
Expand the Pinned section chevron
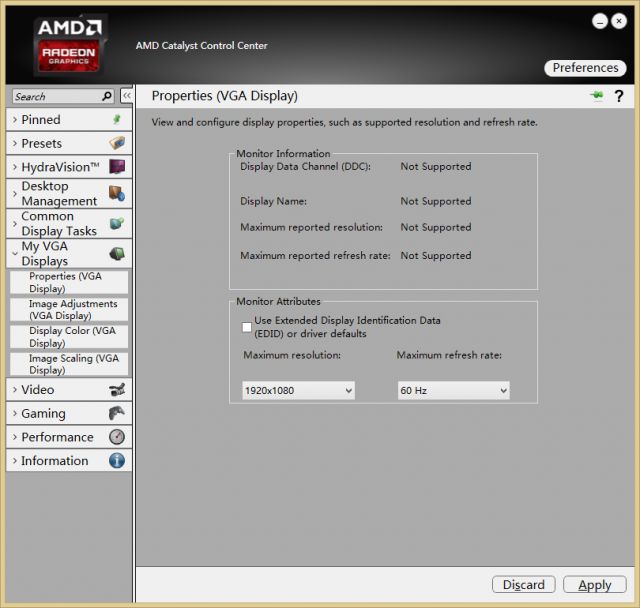coord(15,119)
